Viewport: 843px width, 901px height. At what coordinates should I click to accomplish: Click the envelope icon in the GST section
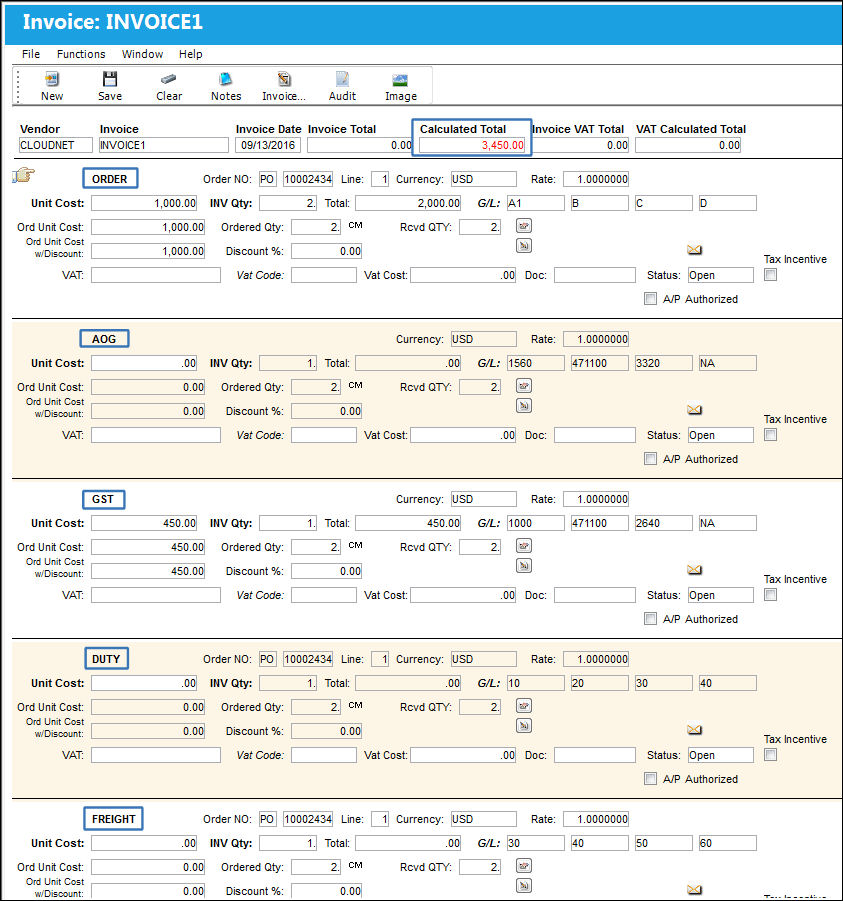694,569
